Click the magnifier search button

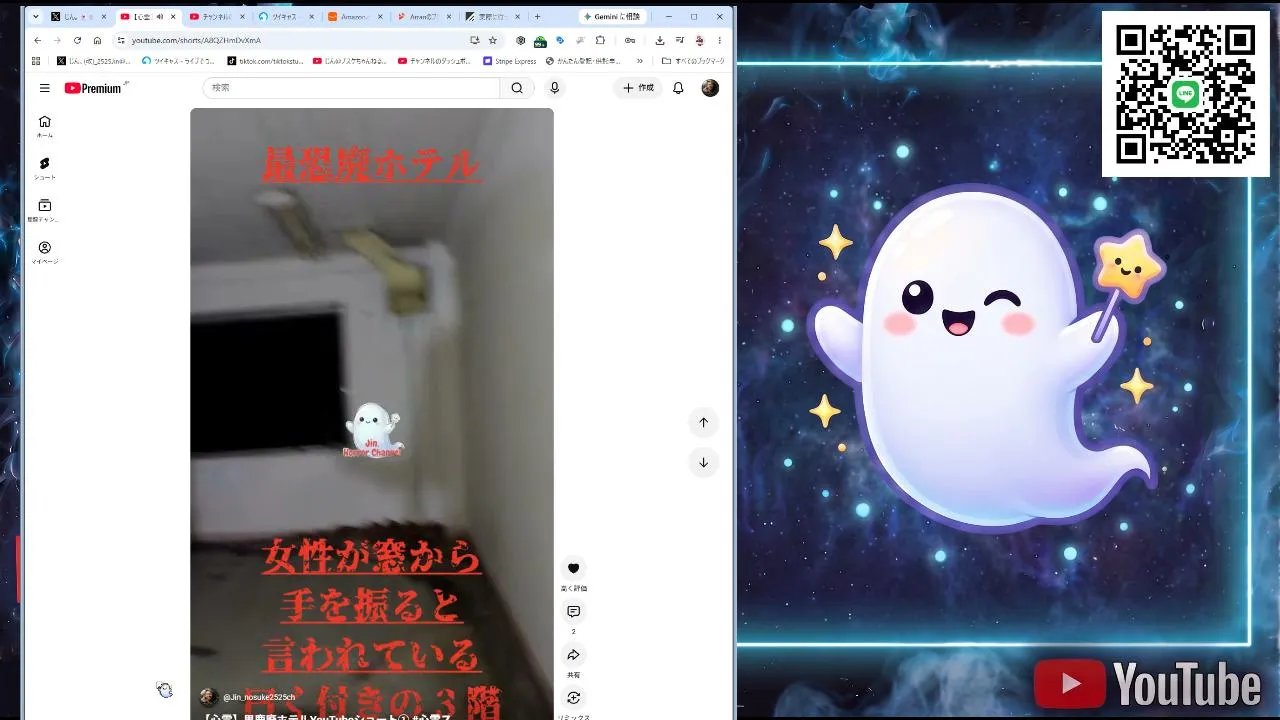point(517,88)
